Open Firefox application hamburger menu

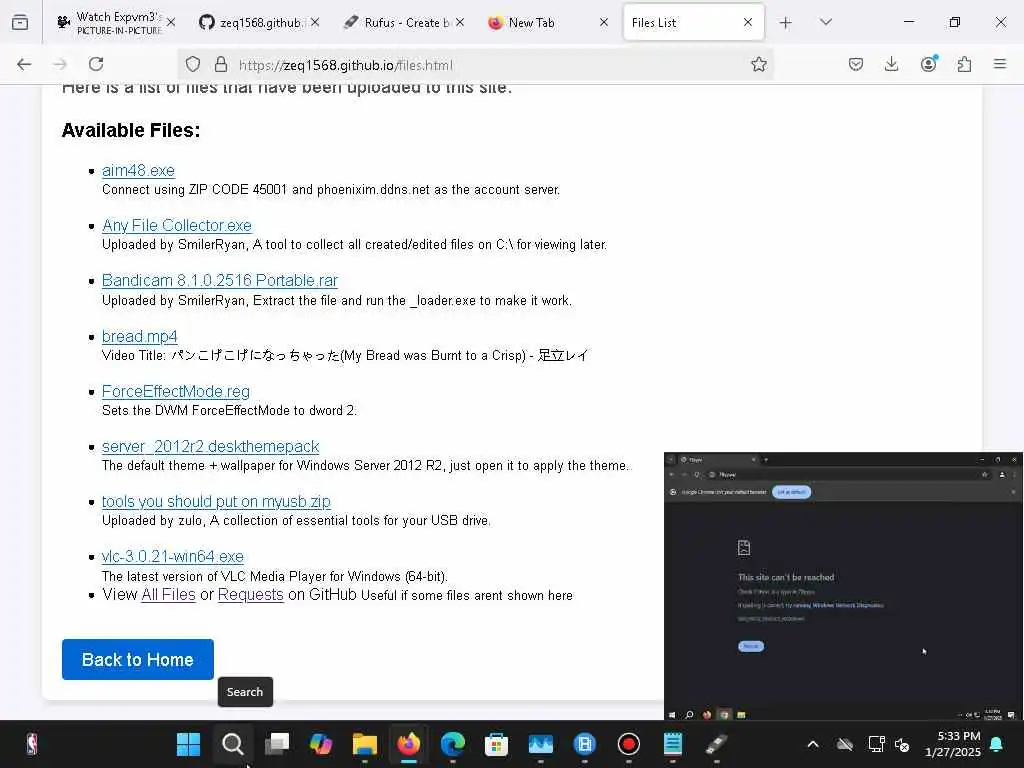[1000, 64]
